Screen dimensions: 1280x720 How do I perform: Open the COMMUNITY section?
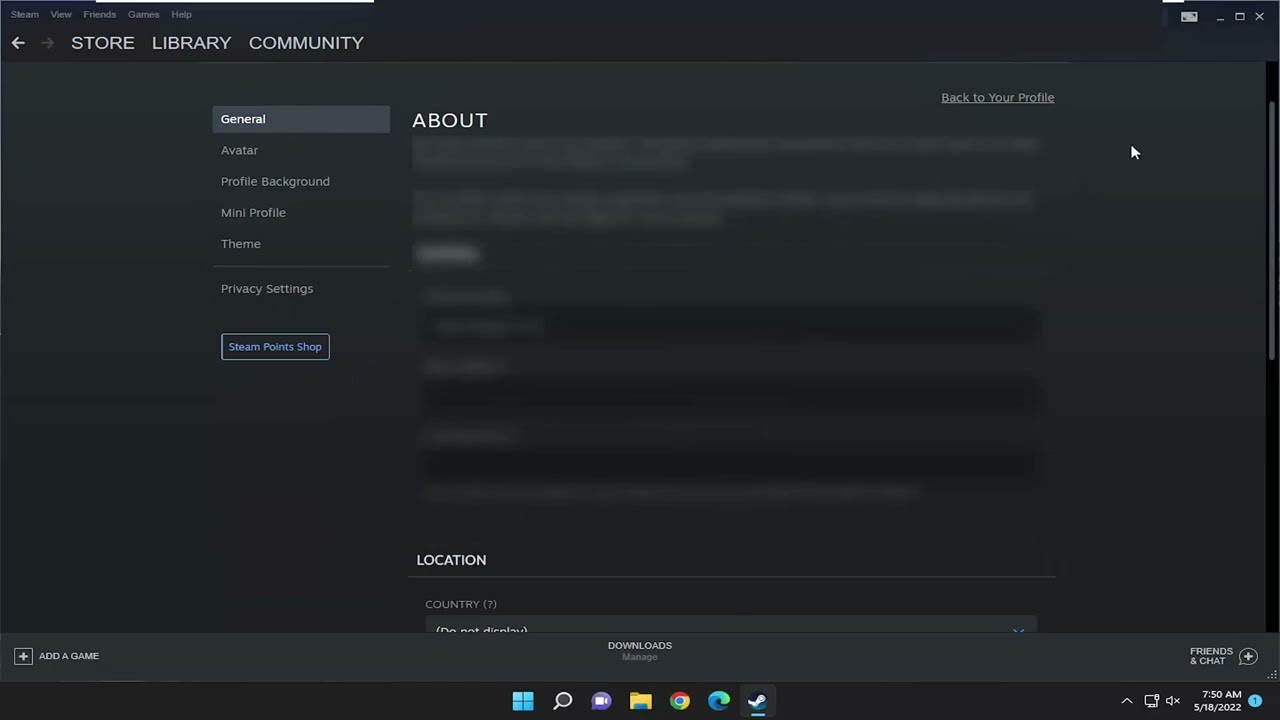[x=306, y=42]
